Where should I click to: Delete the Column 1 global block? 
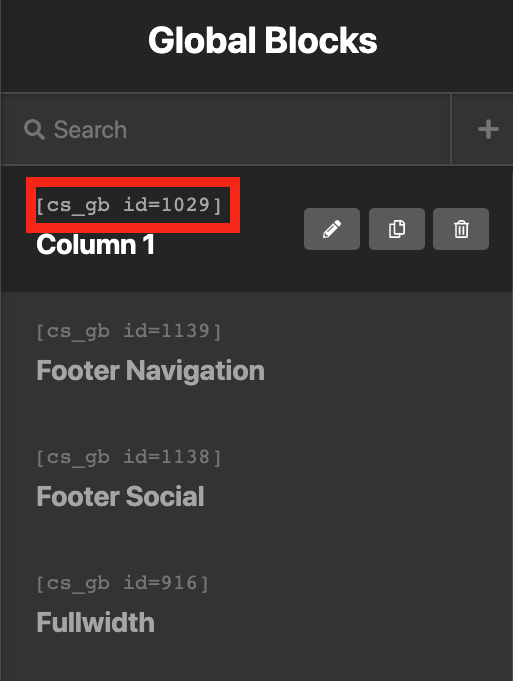click(461, 229)
